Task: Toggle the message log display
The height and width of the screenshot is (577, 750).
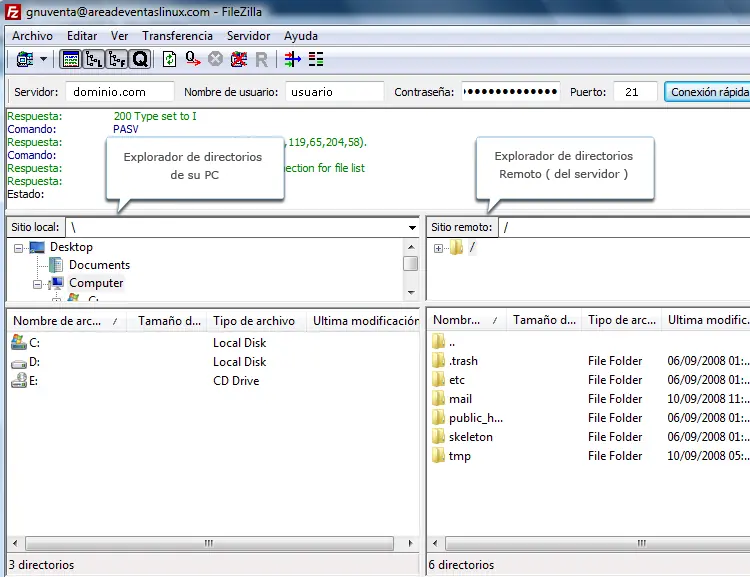Action: point(71,59)
